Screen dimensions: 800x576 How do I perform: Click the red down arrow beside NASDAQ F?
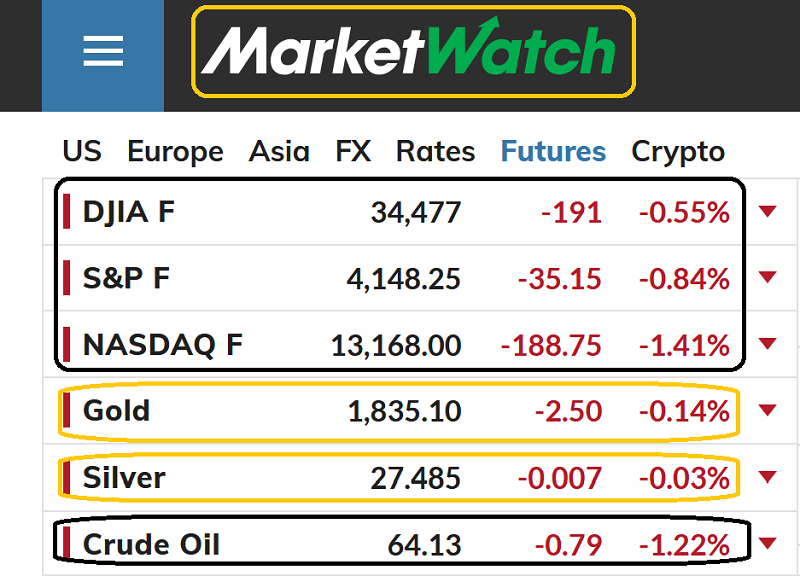click(767, 344)
